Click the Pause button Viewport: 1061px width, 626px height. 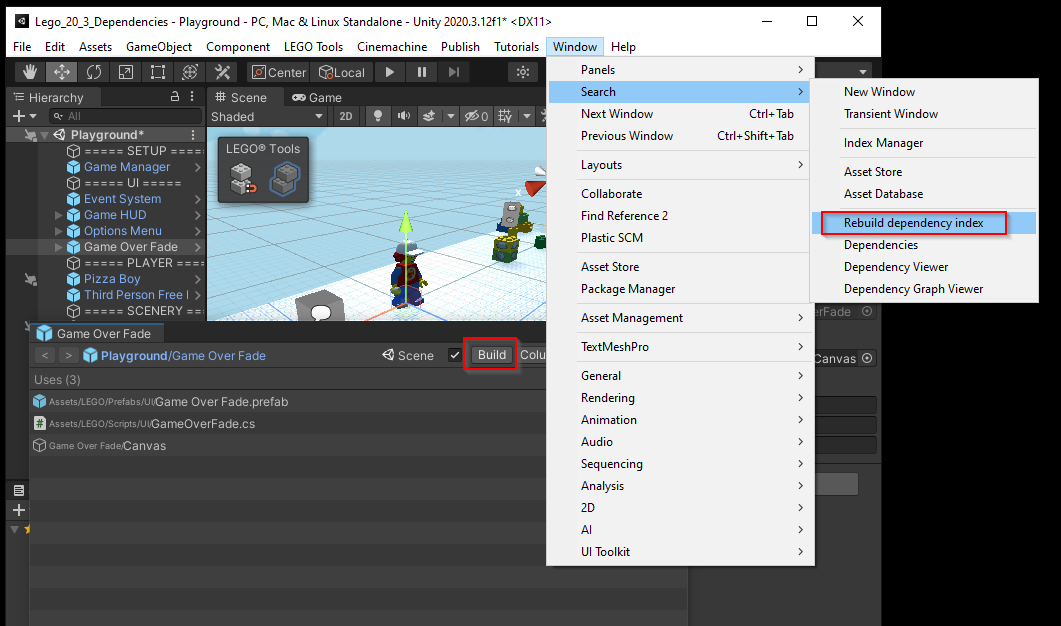pos(422,72)
